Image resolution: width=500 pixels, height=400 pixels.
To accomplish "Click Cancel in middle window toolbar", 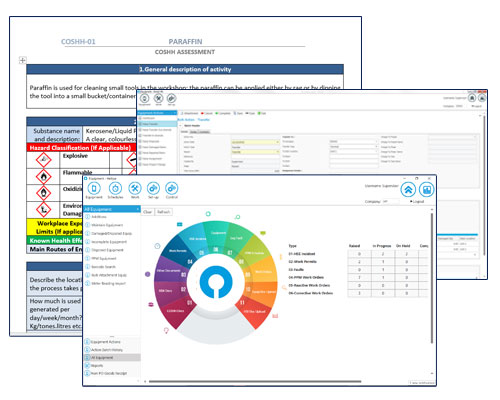I will 207,113.
